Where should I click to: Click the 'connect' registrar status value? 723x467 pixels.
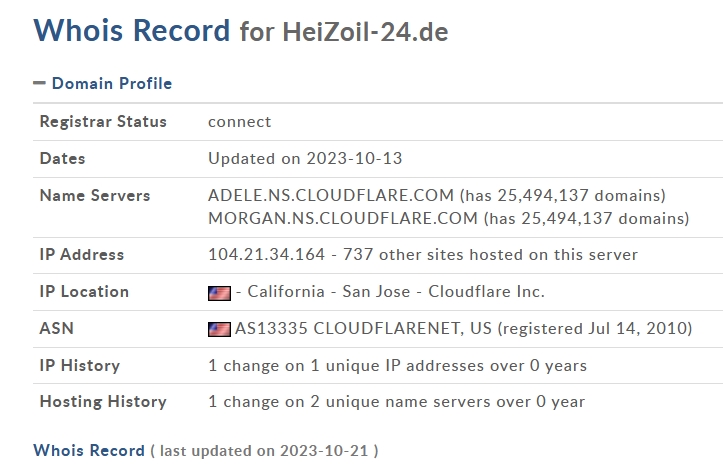click(240, 122)
